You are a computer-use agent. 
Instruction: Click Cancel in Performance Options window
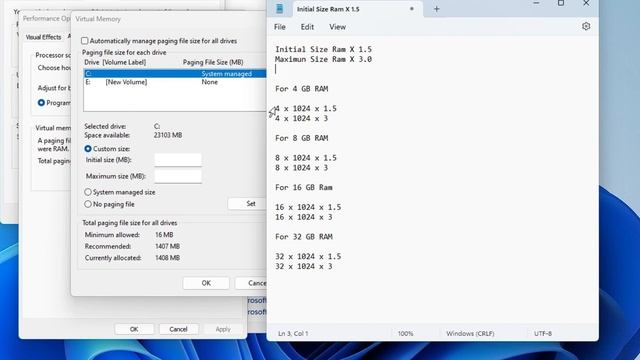tap(178, 329)
